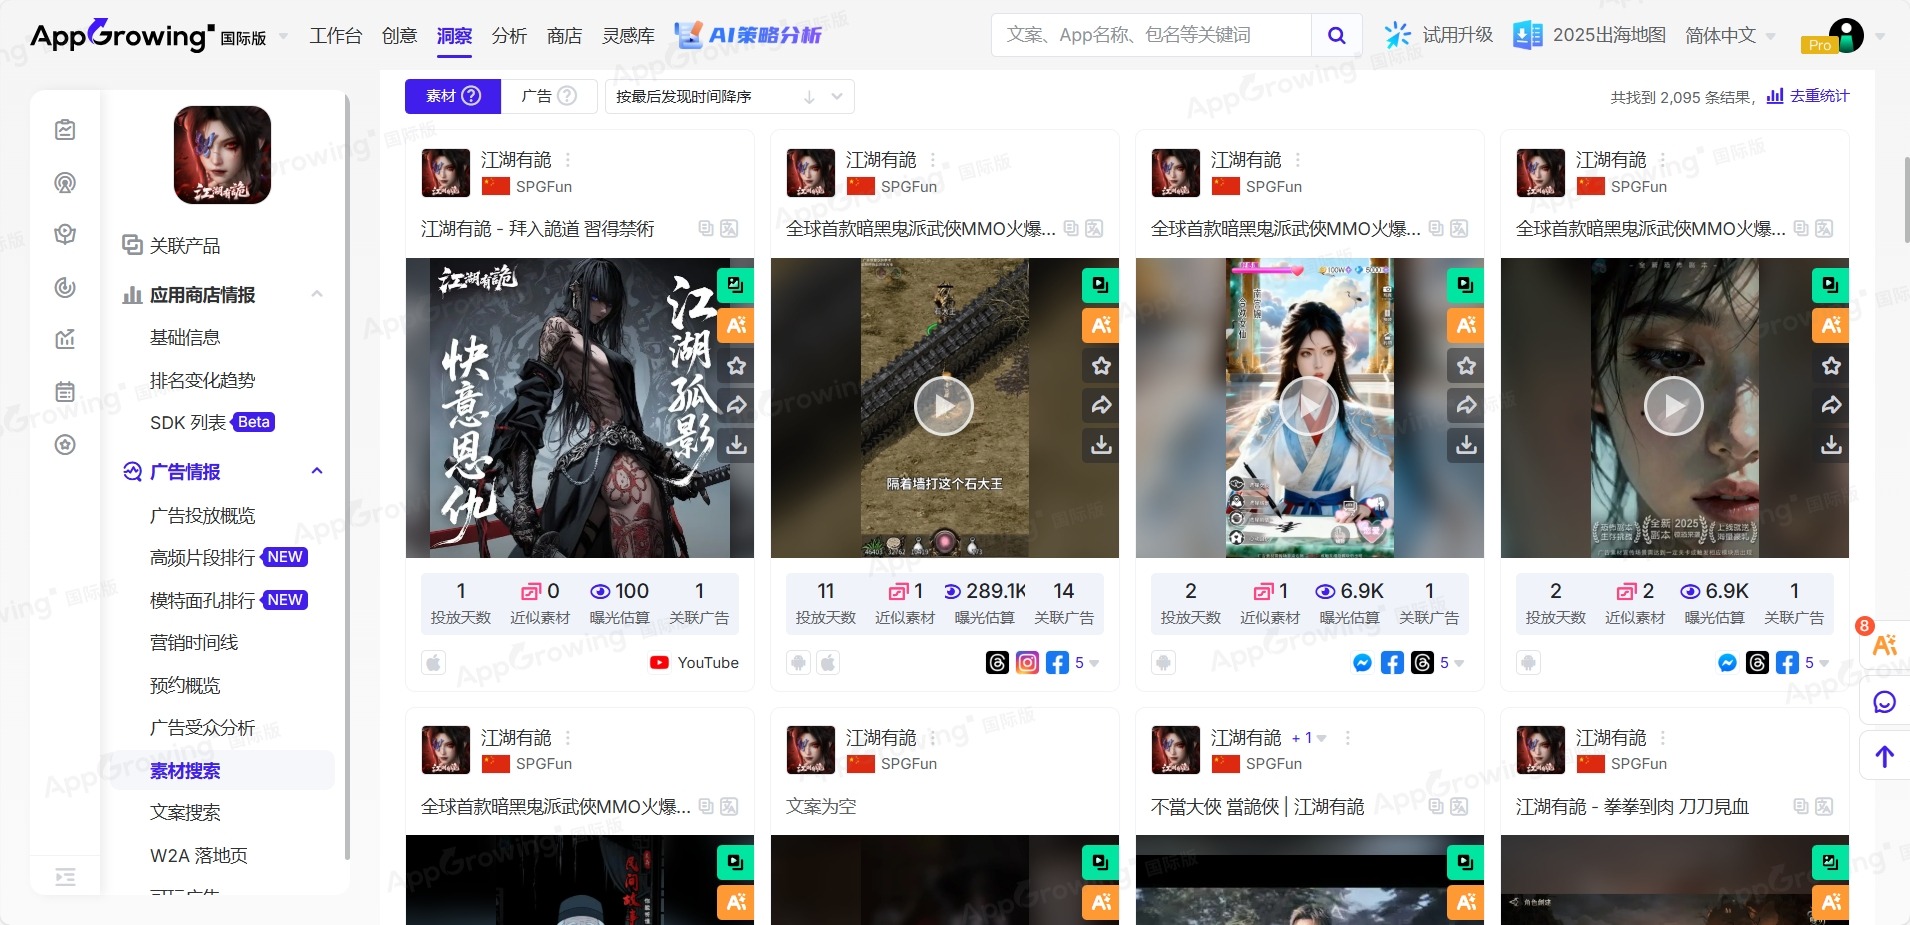The height and width of the screenshot is (925, 1910).
Task: Copy ad text of the first card
Action: [x=706, y=229]
